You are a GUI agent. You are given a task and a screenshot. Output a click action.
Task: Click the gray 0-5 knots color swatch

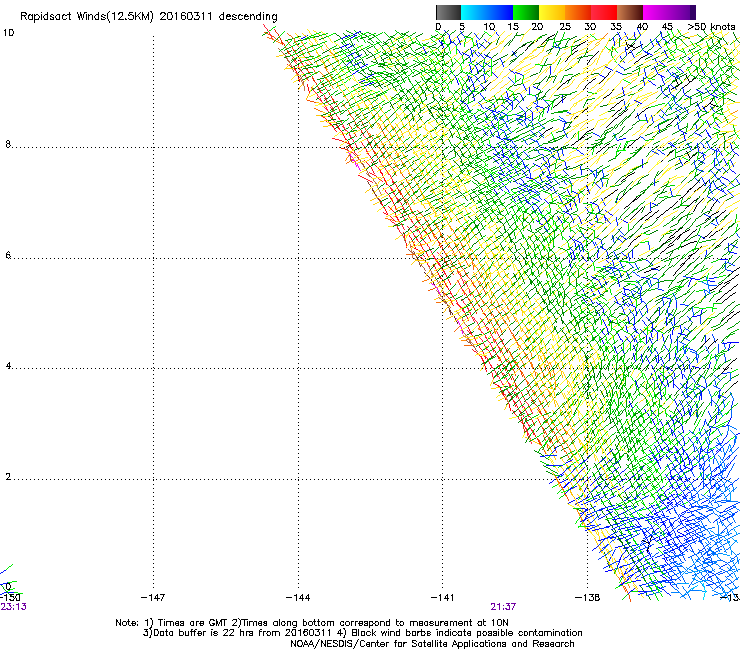coord(448,12)
